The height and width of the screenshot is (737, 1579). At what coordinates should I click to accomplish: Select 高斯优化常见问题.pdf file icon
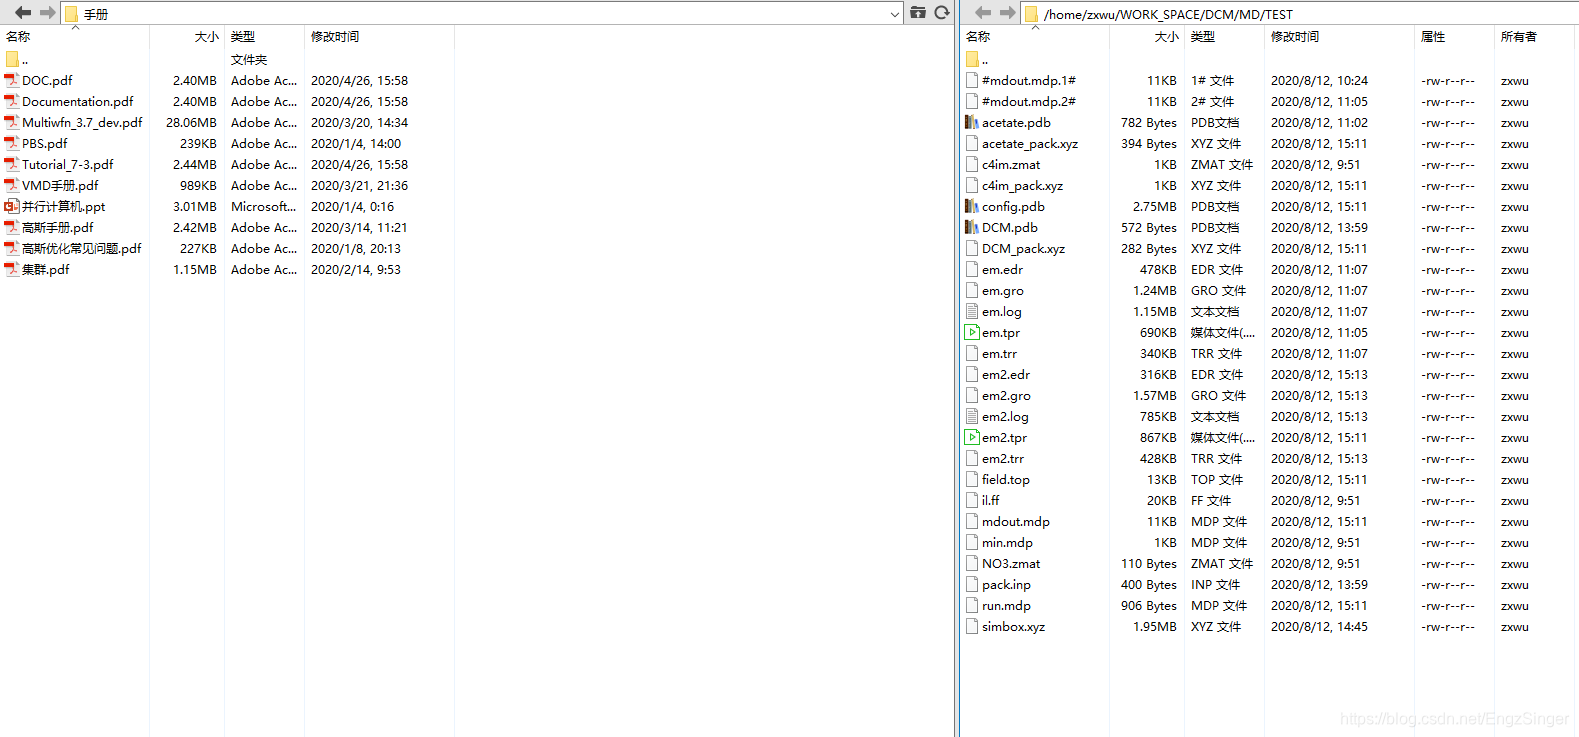(12, 248)
